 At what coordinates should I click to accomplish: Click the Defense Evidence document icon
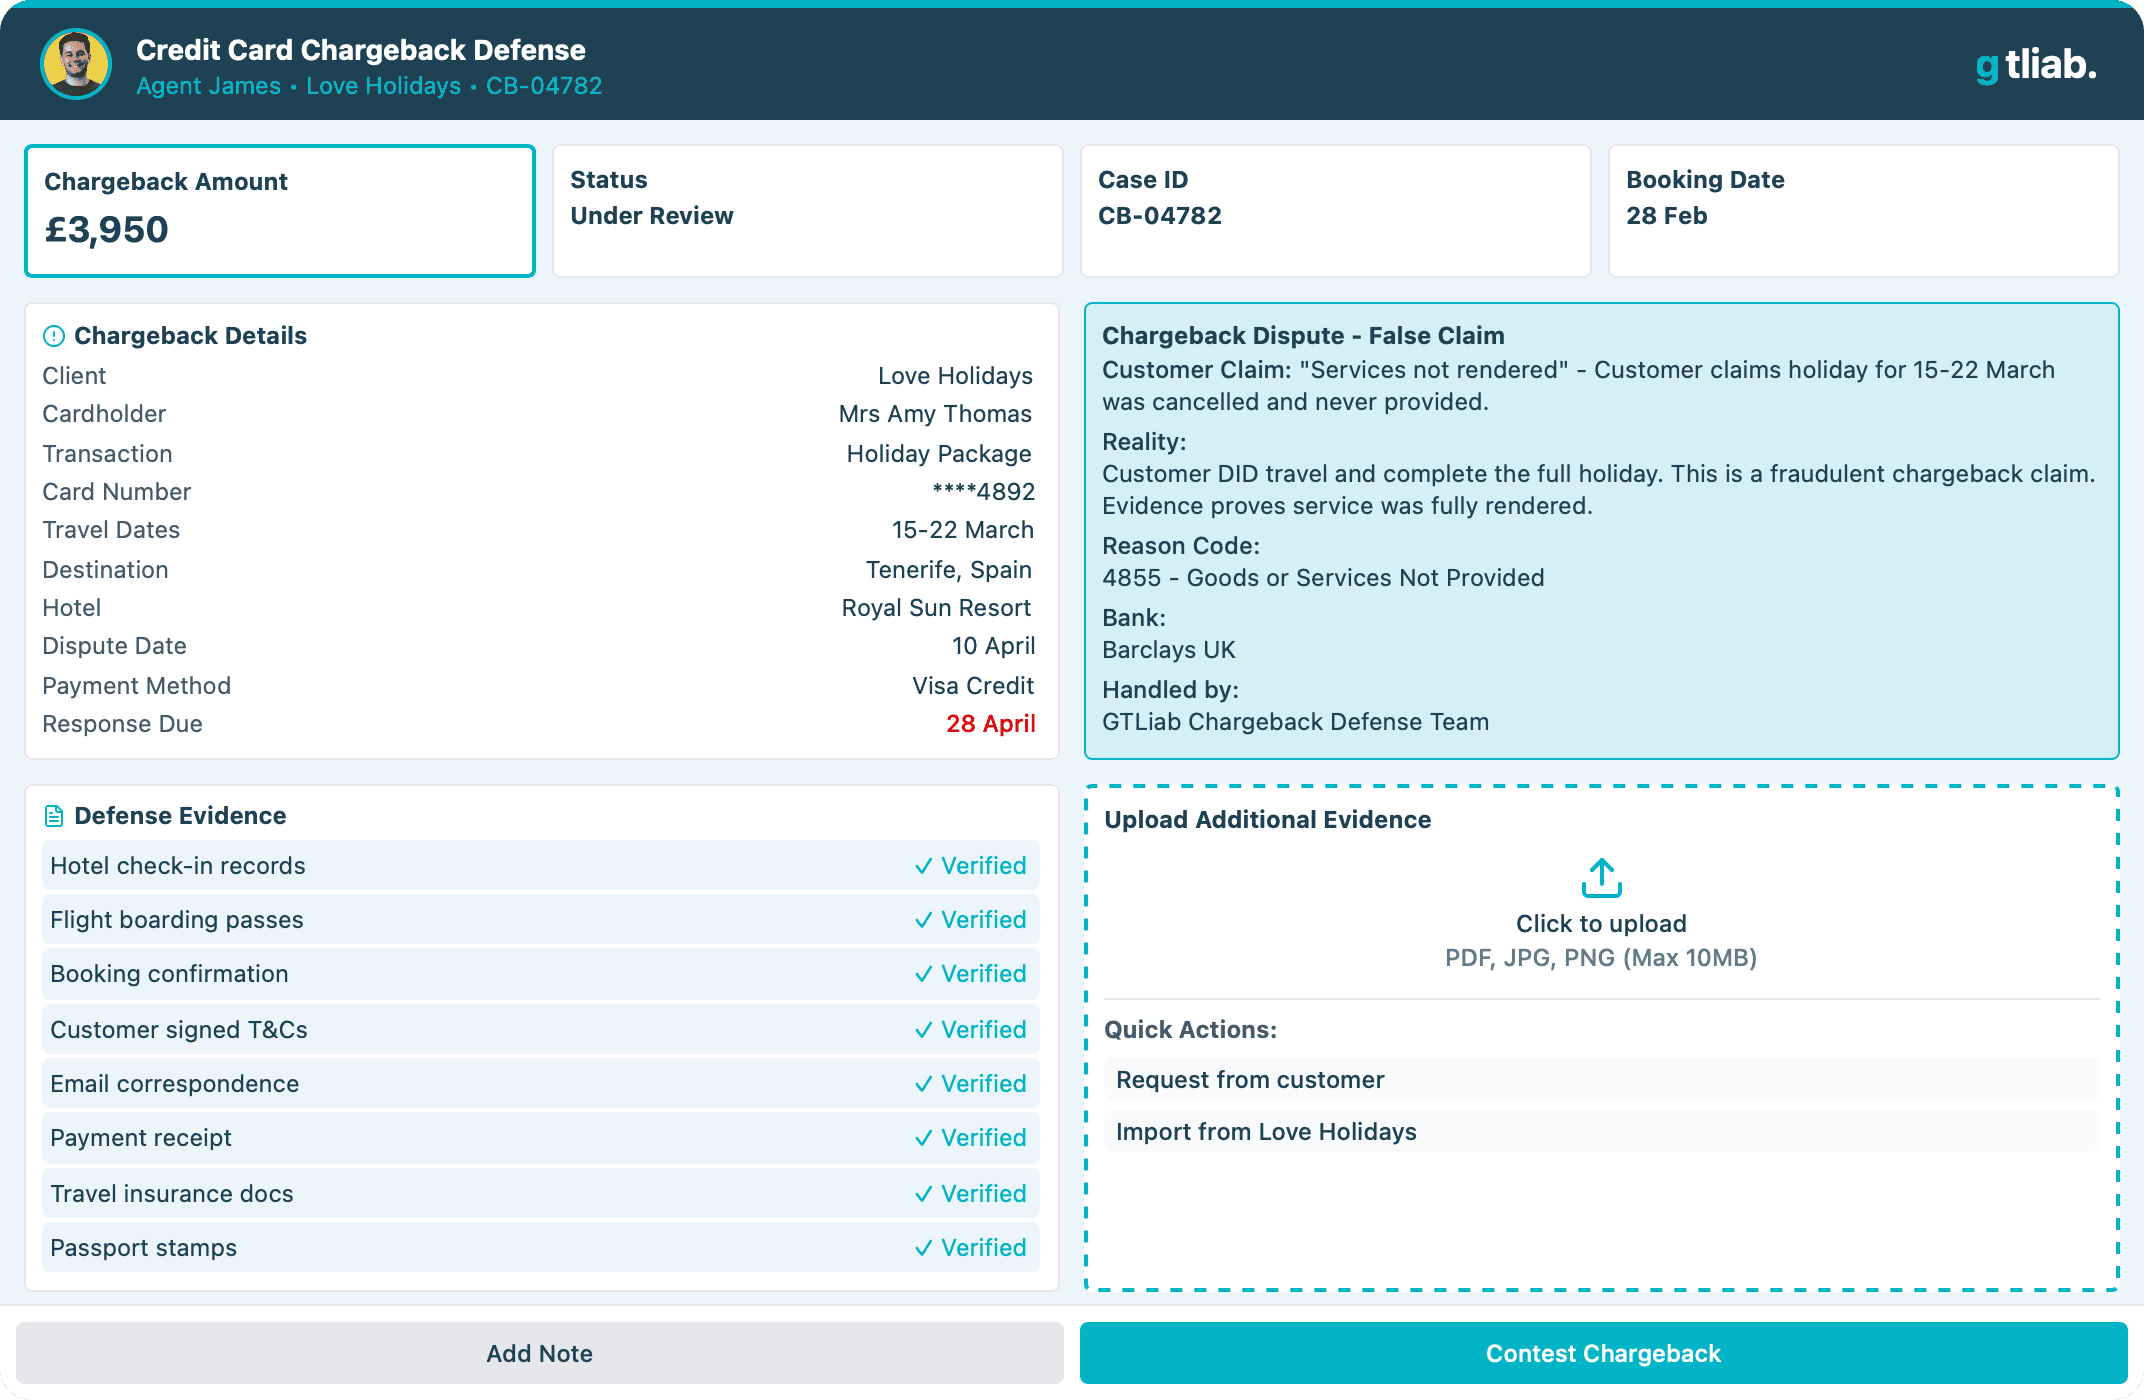tap(54, 816)
